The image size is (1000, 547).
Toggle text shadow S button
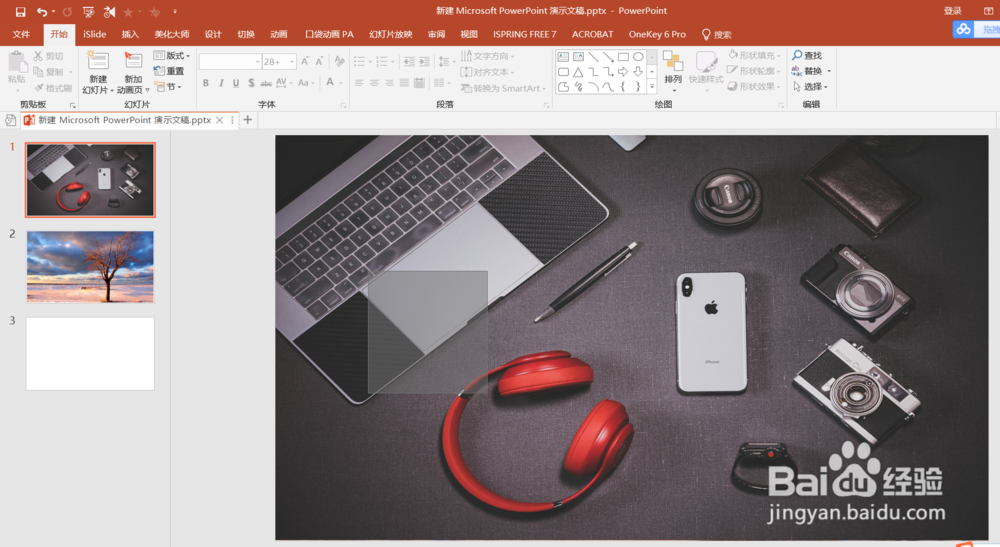tap(251, 83)
